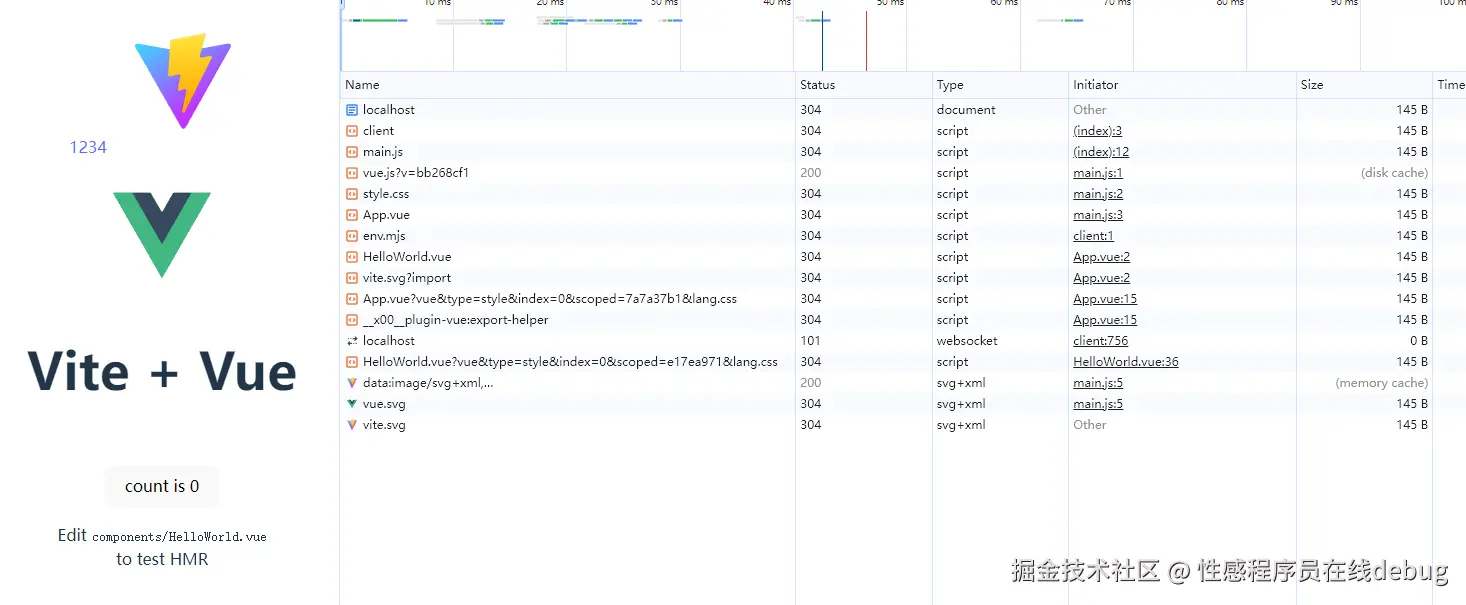
Task: Click the 'count is 0' button
Action: (162, 486)
